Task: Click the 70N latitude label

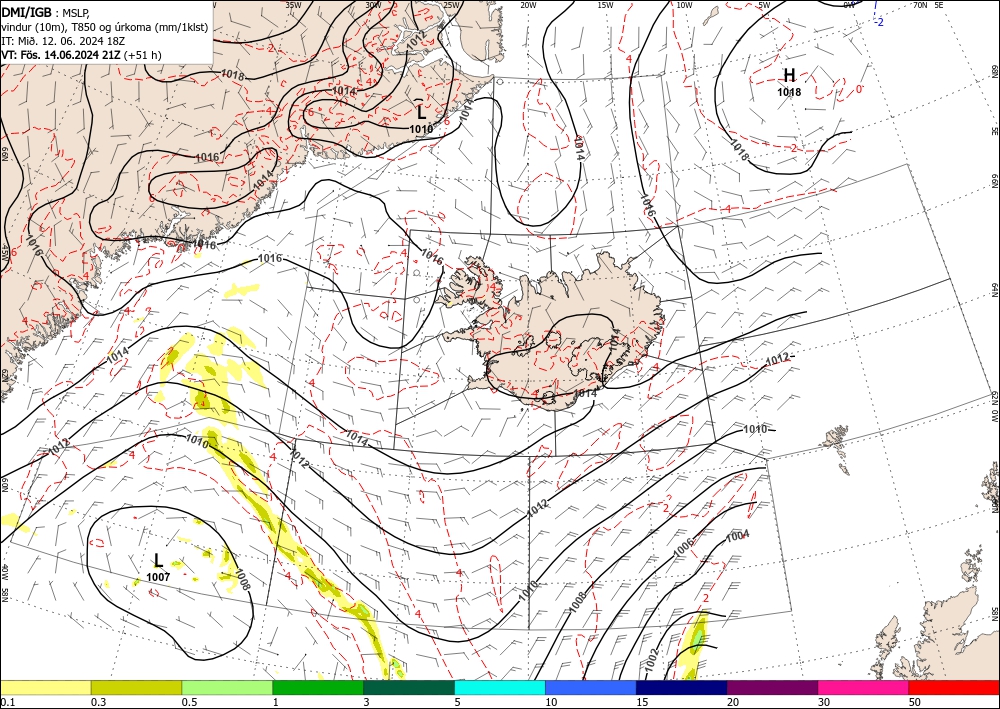Action: click(x=920, y=5)
